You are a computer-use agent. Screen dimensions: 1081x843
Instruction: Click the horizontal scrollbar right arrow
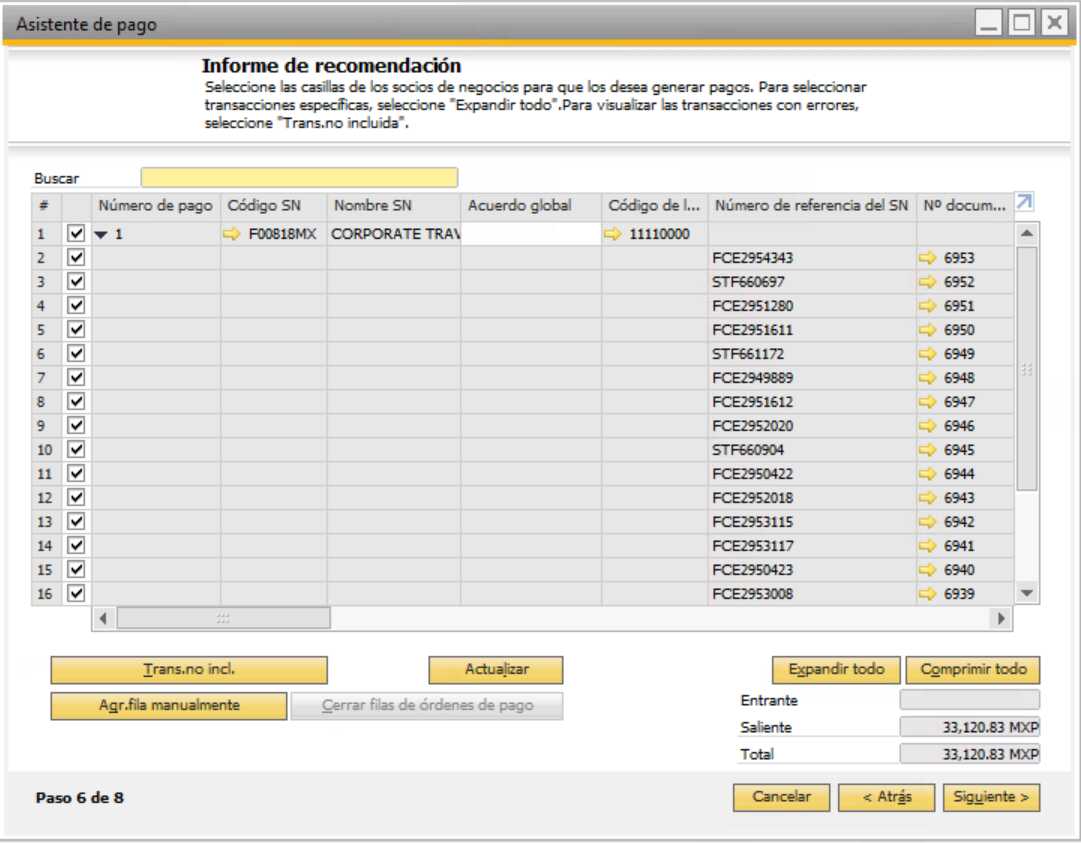(1001, 618)
